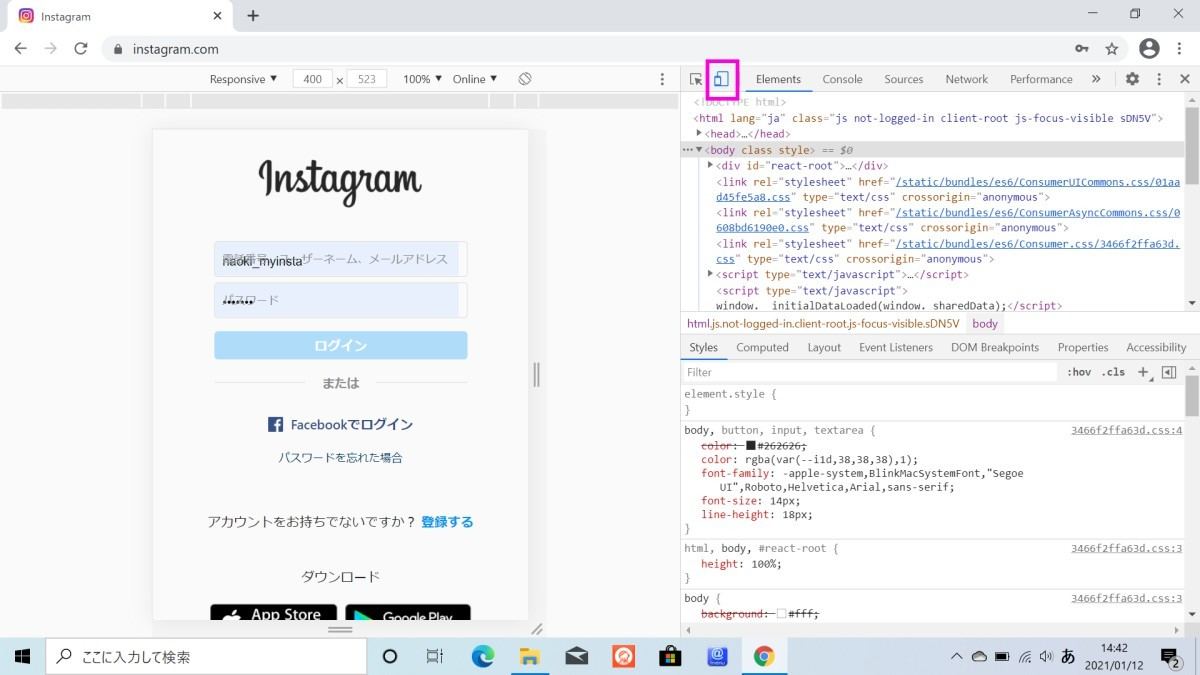The image size is (1200, 675).
Task: Toggle the device toolbar icon
Action: pos(721,79)
